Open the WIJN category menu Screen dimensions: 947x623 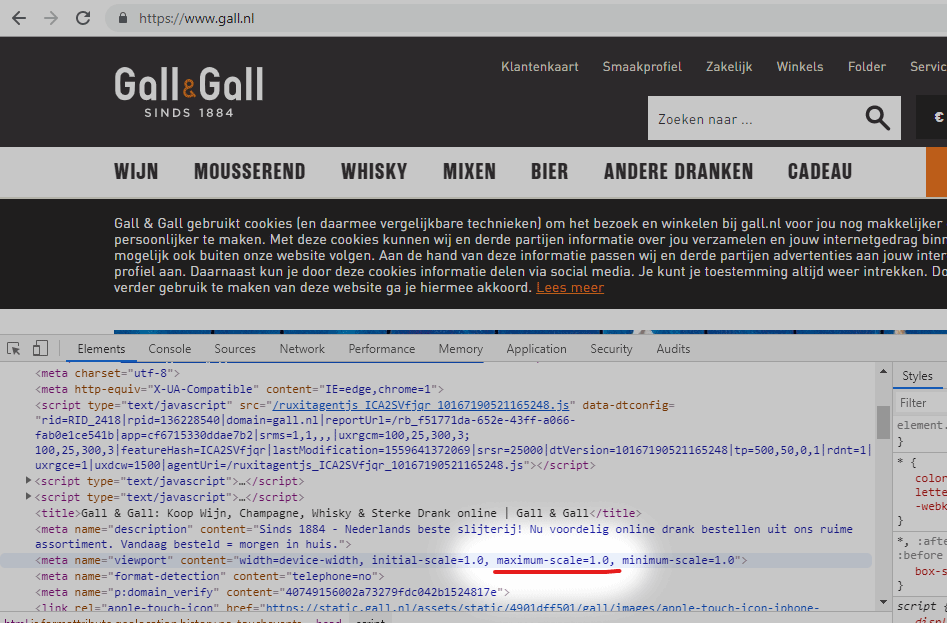(x=136, y=171)
